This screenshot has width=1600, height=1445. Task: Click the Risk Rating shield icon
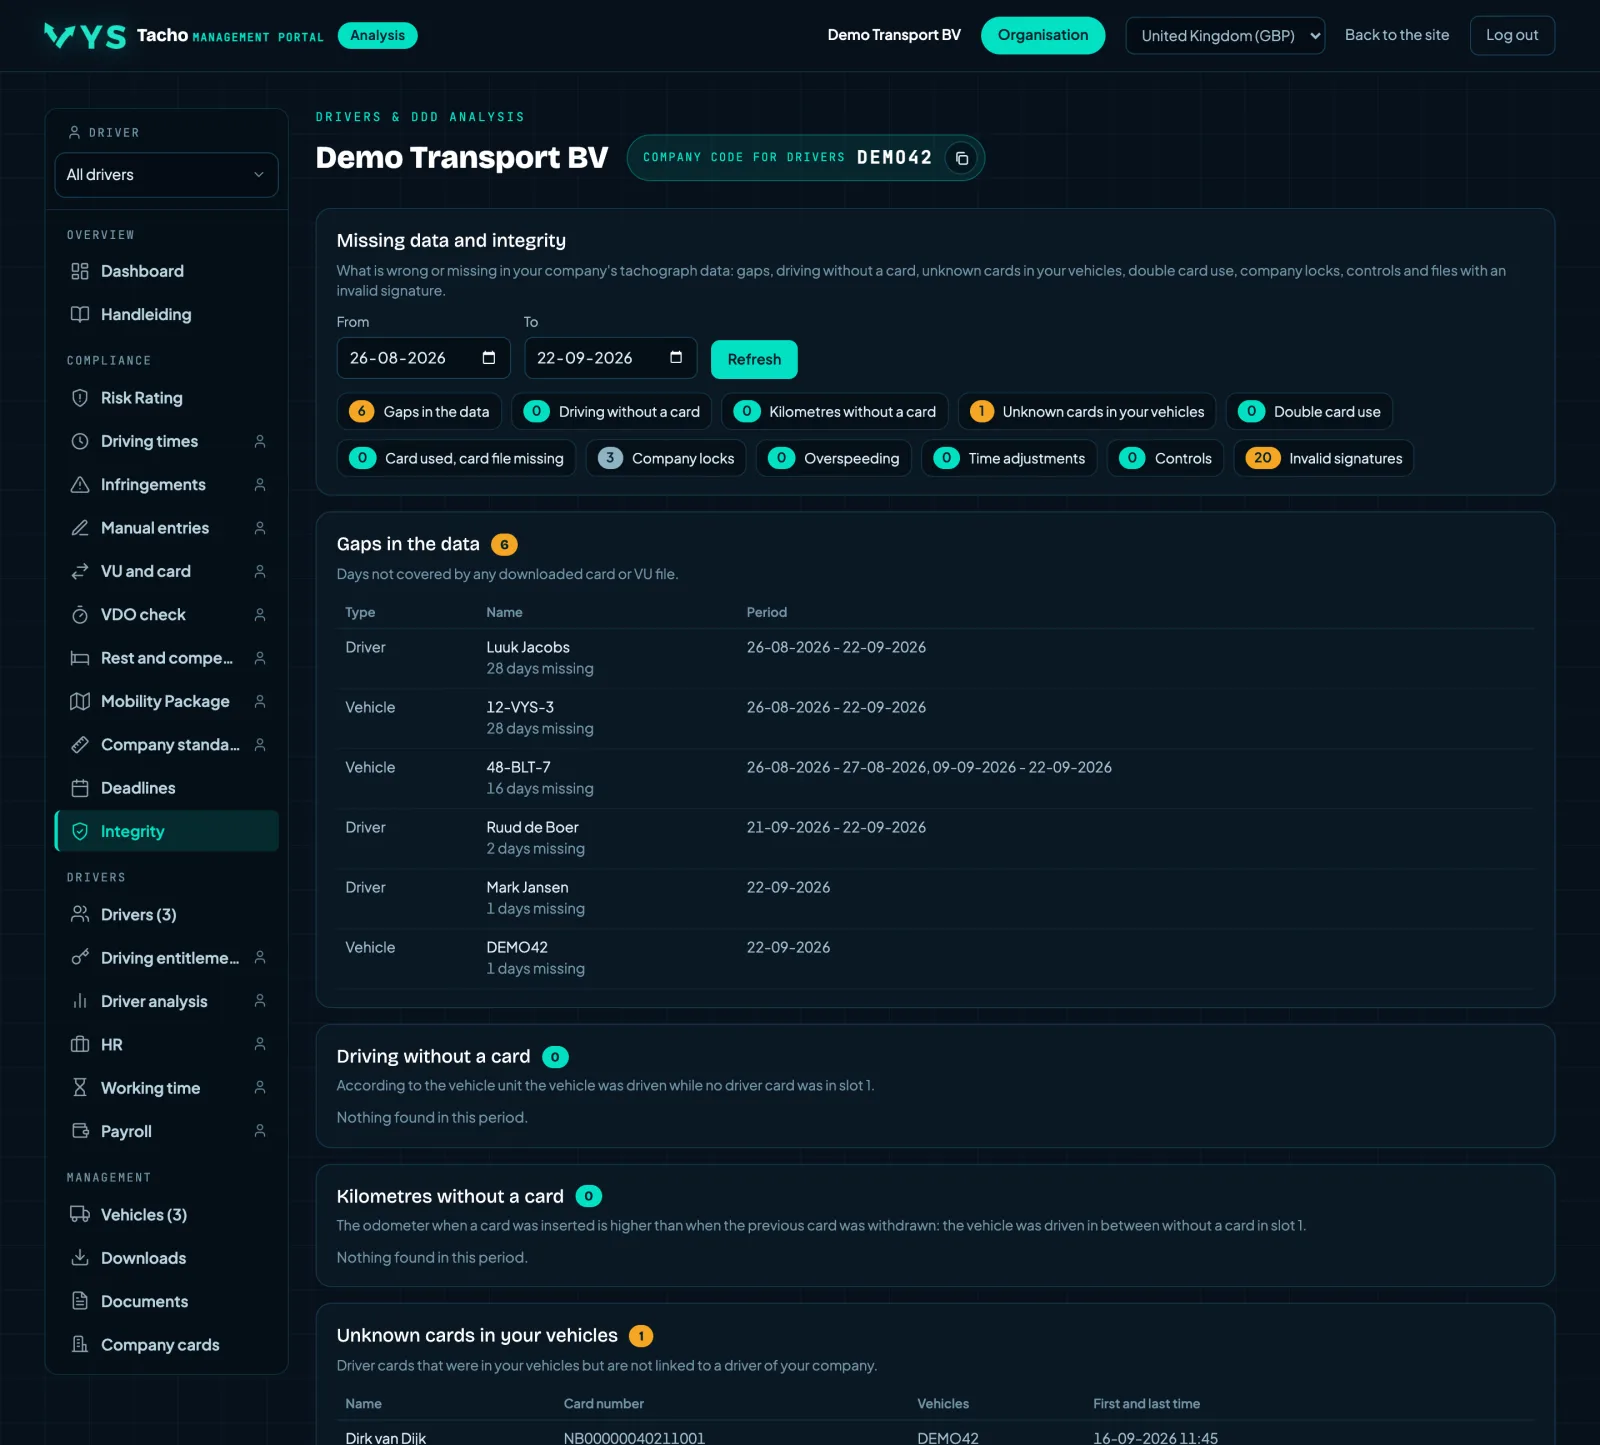[80, 398]
